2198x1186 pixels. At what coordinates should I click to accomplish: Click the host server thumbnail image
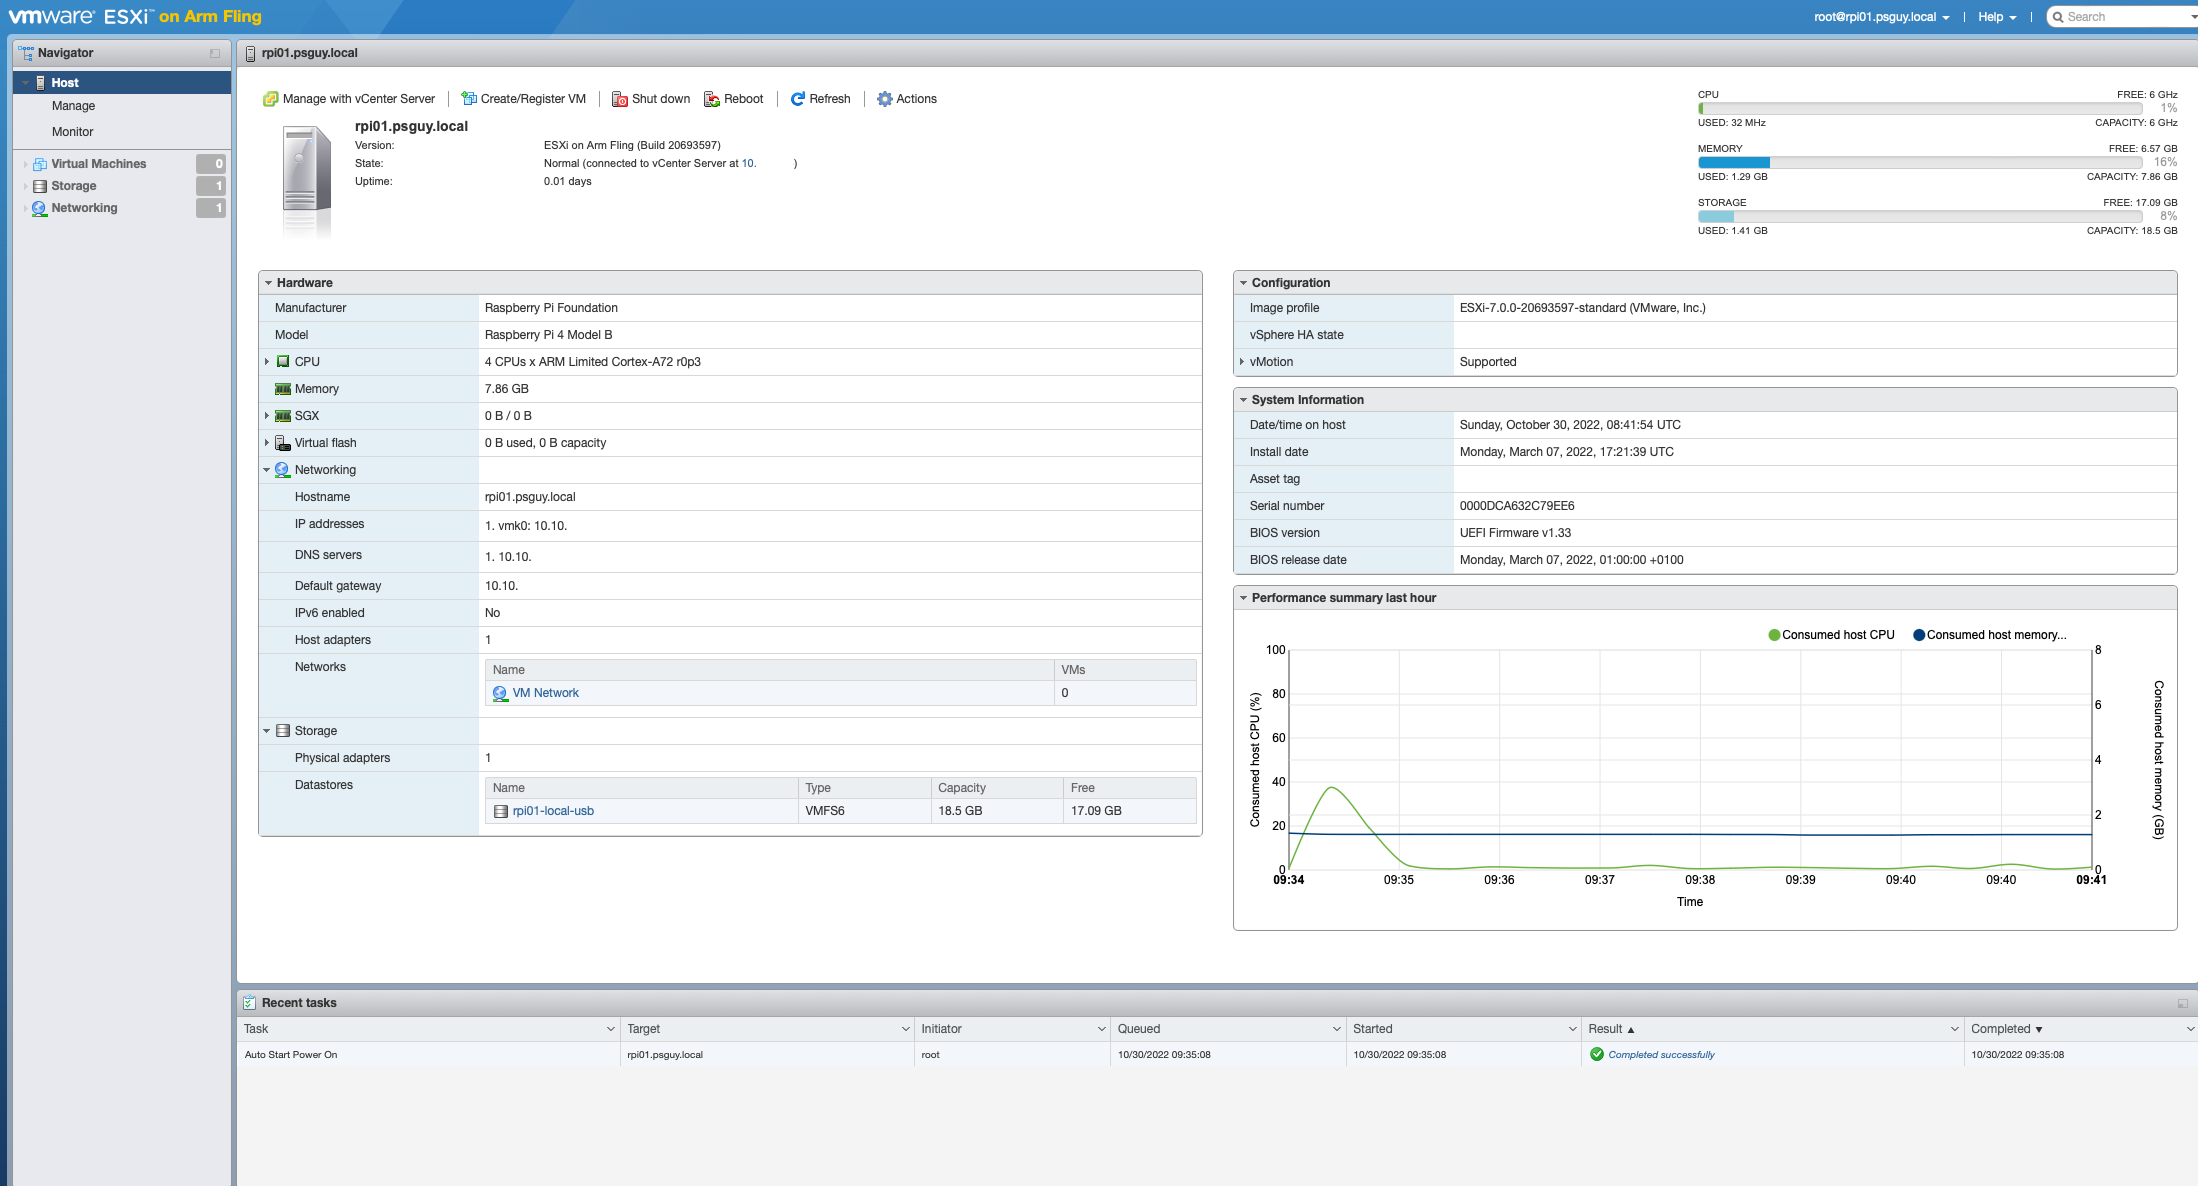[x=305, y=180]
